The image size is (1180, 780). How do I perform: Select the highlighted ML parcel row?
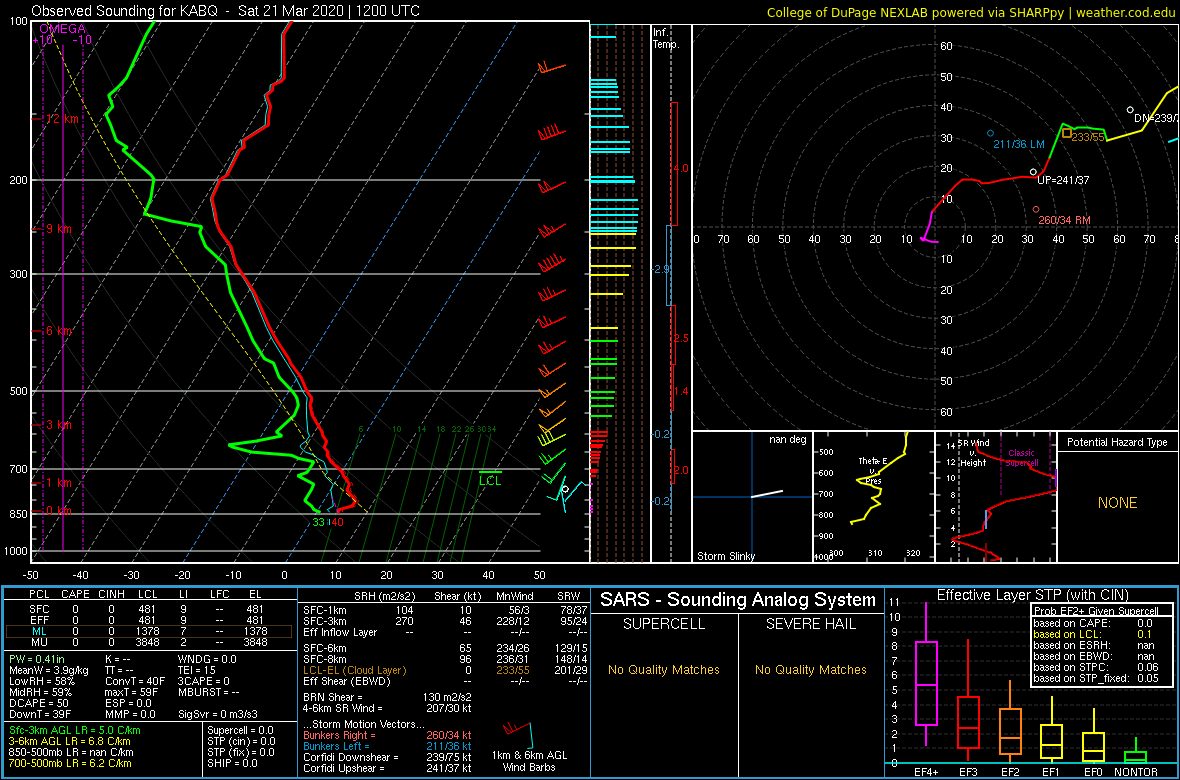click(x=149, y=632)
